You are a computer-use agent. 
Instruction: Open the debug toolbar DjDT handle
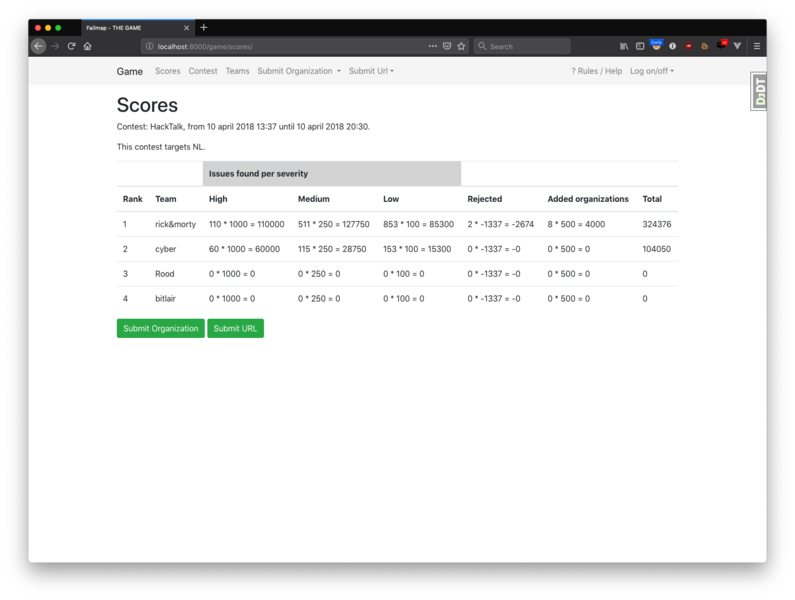click(x=758, y=91)
